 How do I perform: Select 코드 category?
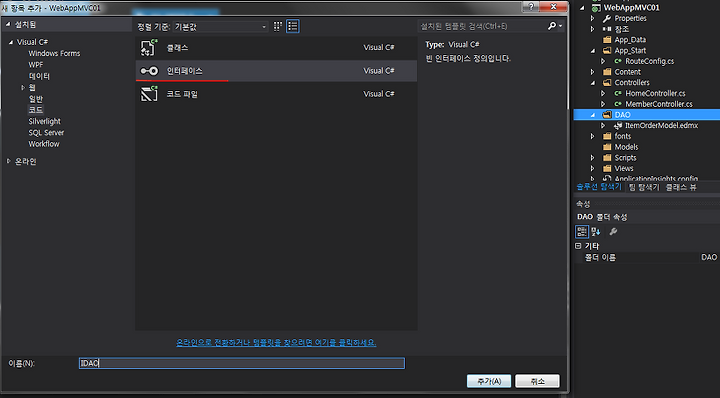pyautogui.click(x=35, y=110)
